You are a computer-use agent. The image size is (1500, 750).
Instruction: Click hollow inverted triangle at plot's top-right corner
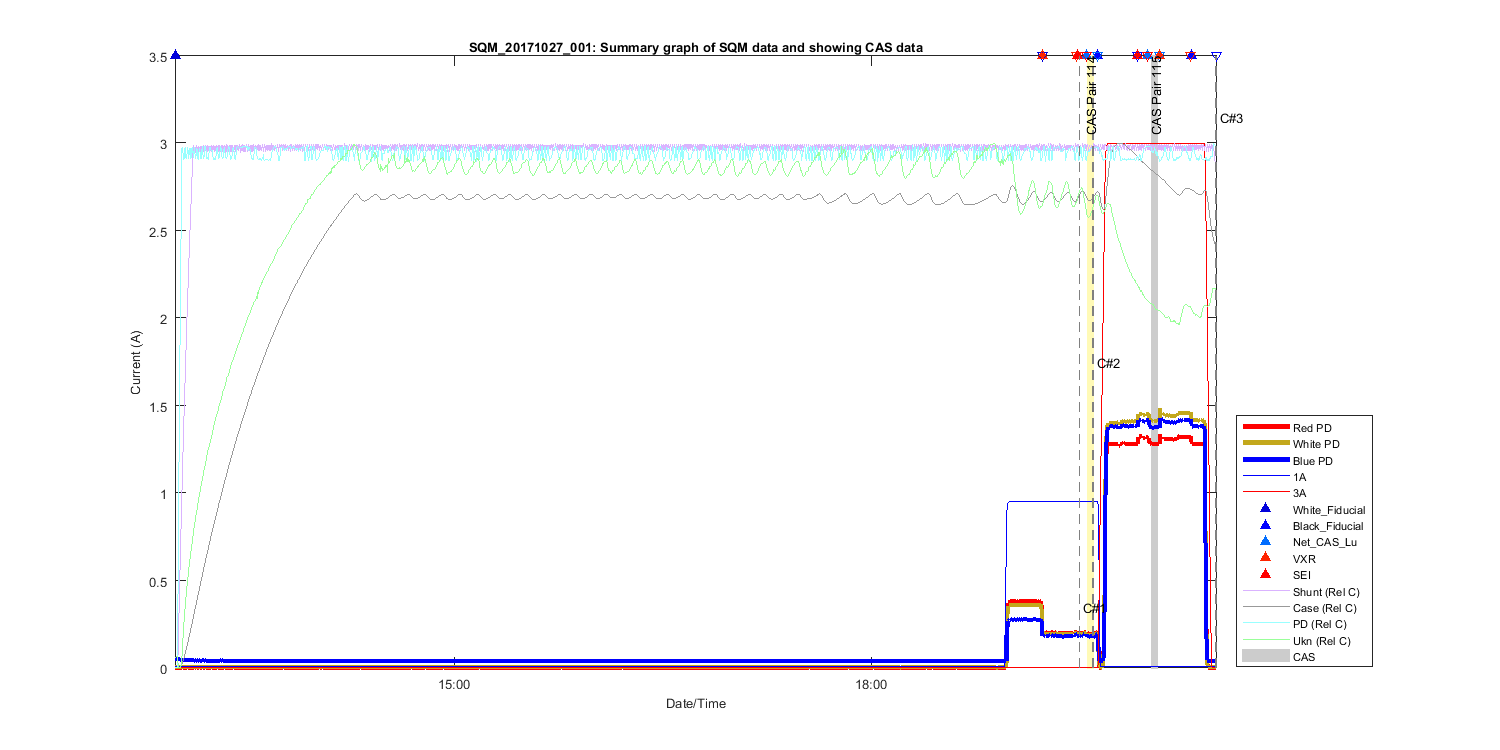1216,57
